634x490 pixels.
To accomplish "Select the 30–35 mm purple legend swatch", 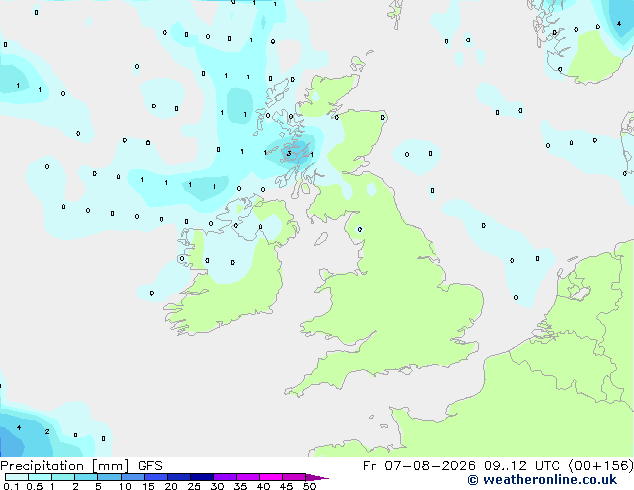I will click(224, 477).
